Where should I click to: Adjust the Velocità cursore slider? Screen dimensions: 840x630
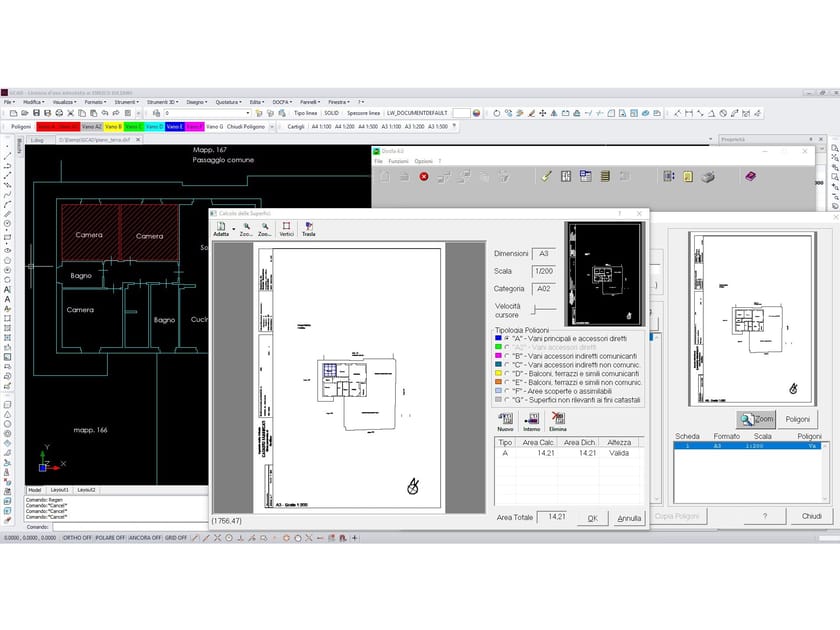534,307
